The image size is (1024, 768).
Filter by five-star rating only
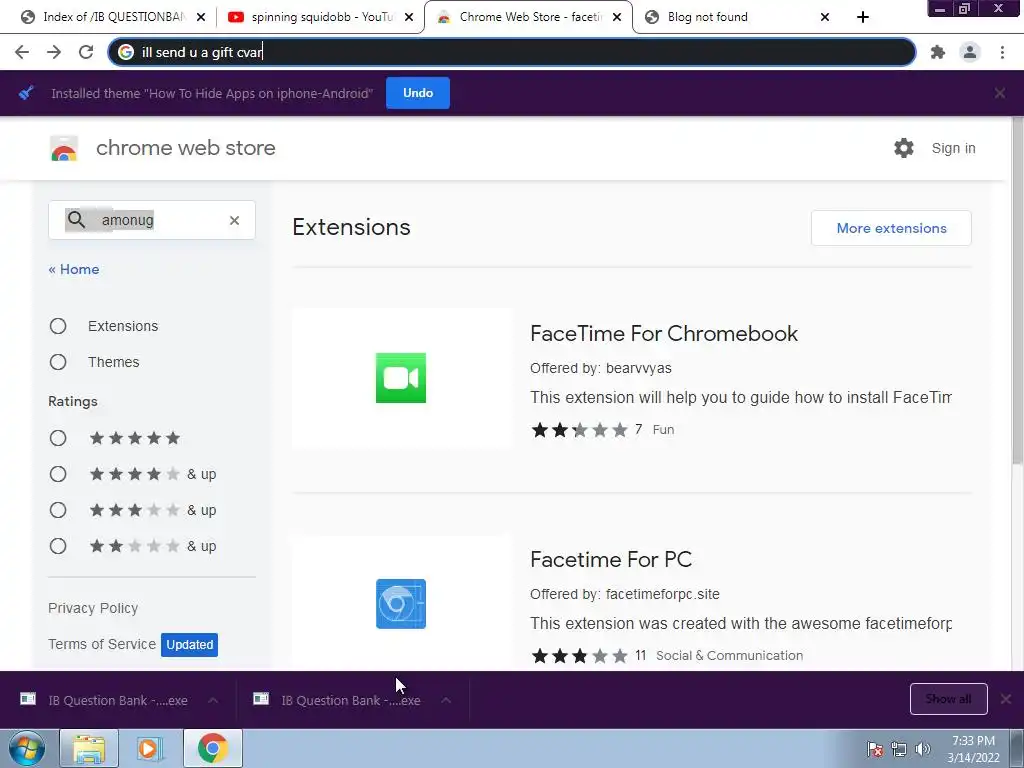[58, 438]
